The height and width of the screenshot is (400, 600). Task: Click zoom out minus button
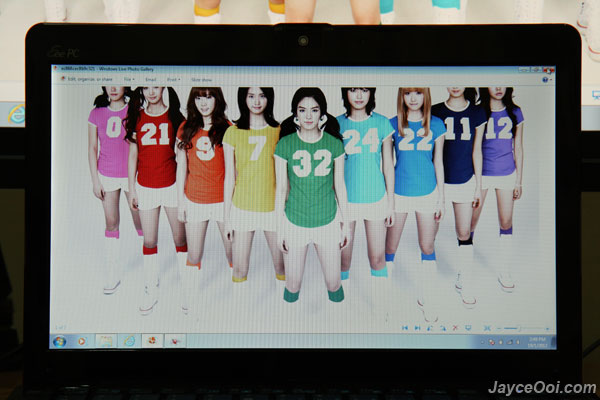499,328
